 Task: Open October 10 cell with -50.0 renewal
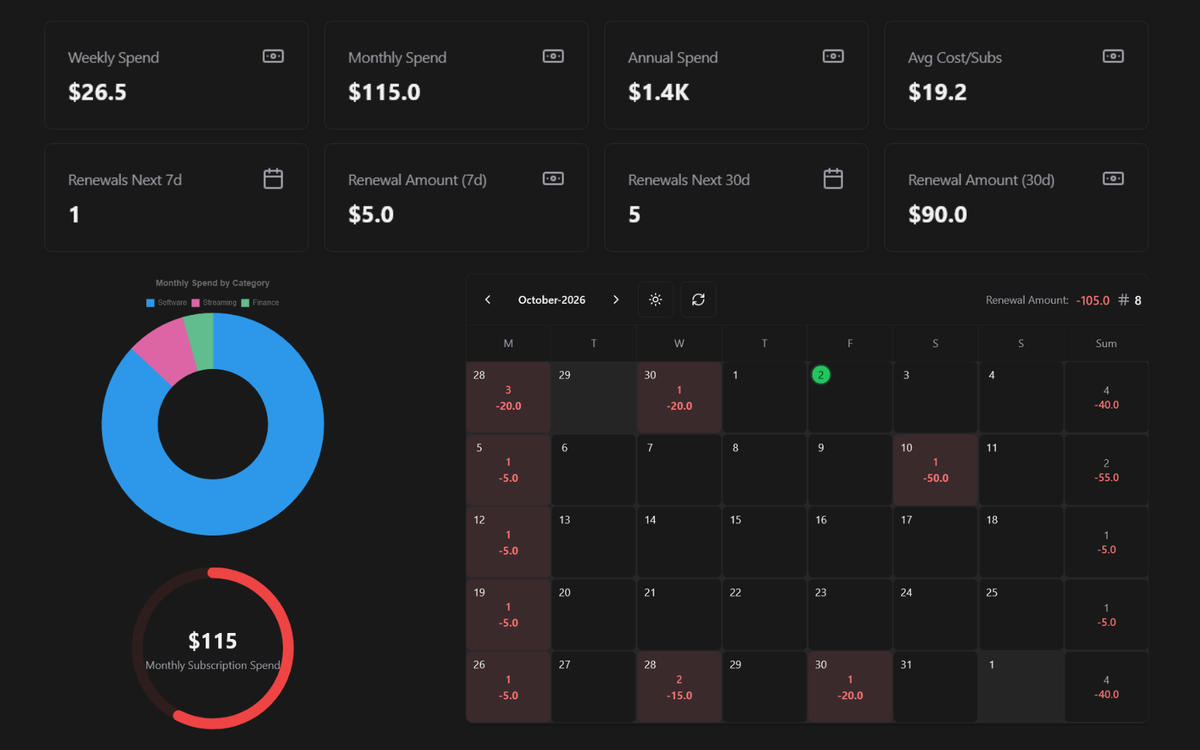tap(935, 469)
